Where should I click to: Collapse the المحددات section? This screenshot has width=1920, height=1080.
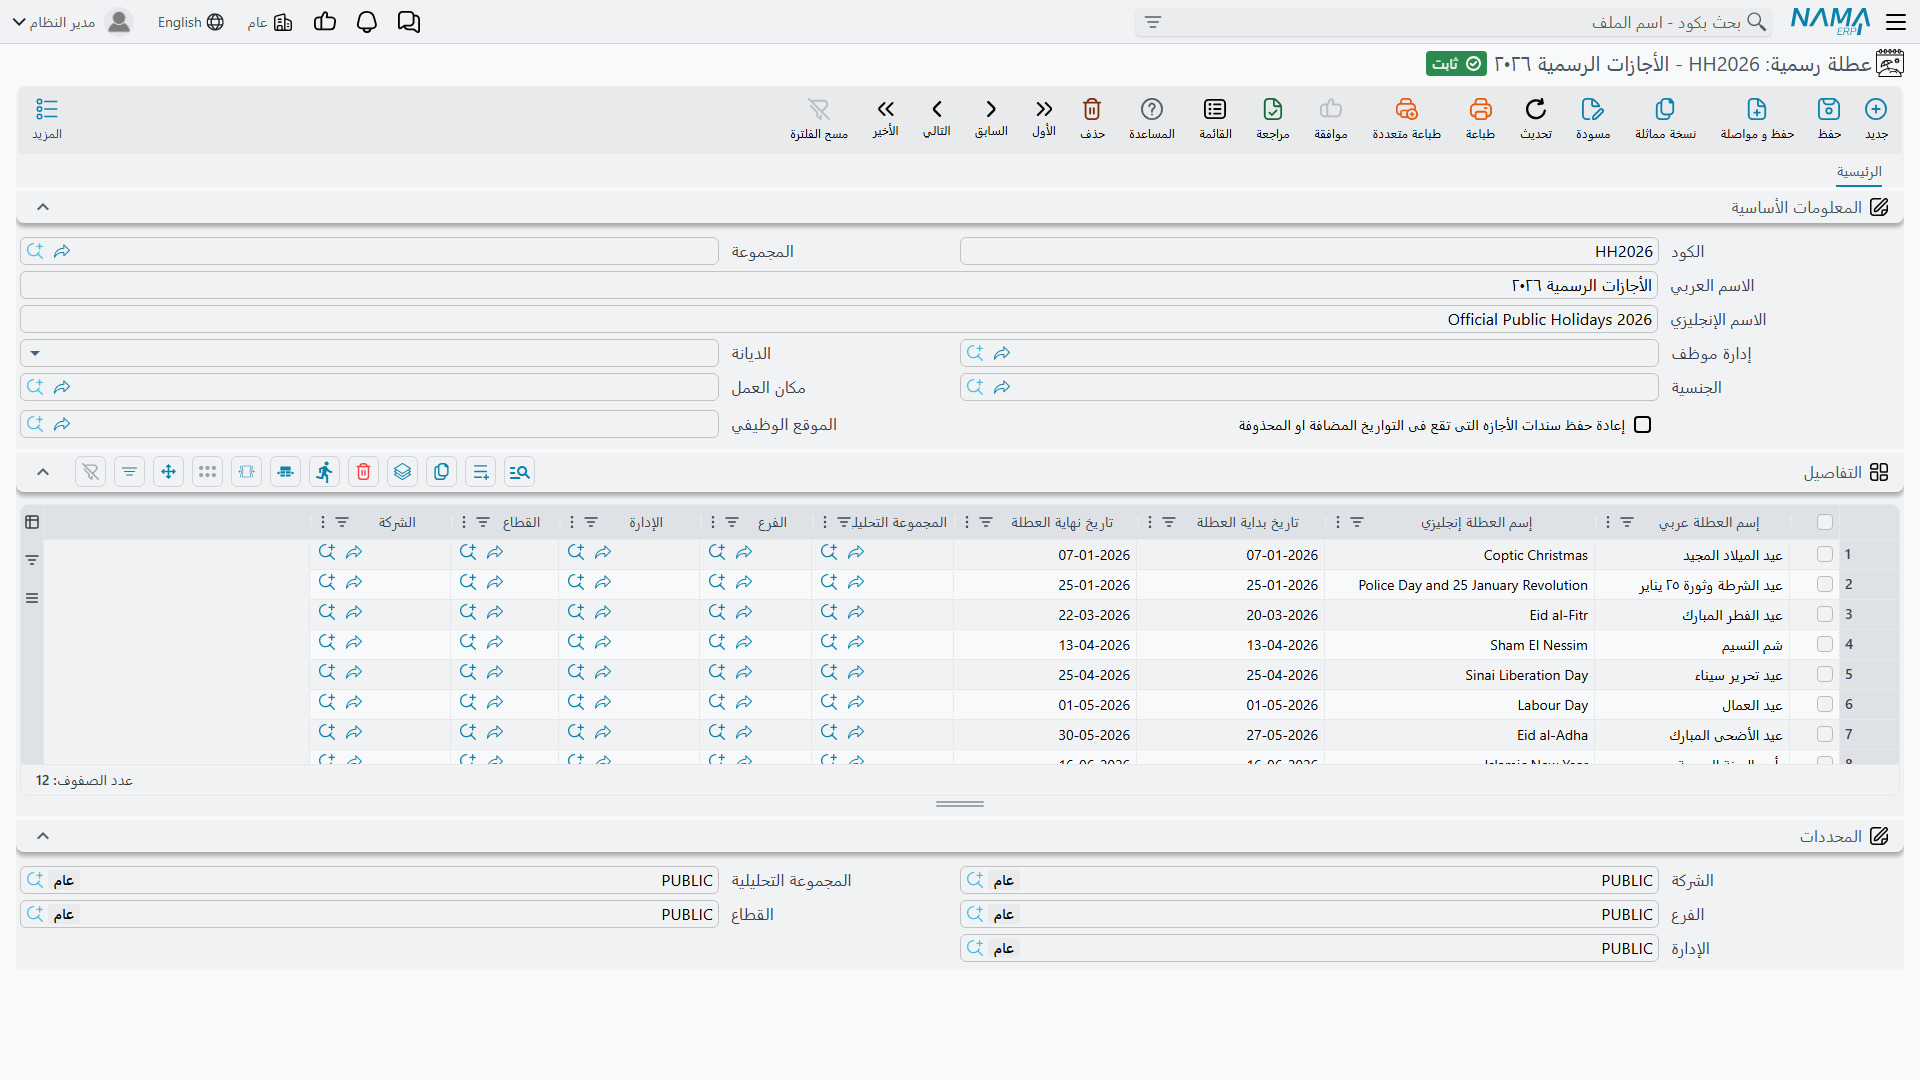pos(43,836)
